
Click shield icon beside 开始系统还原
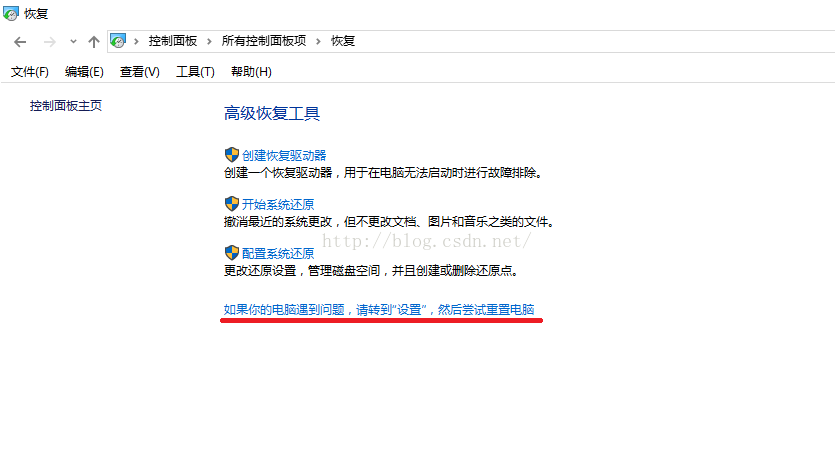click(x=232, y=204)
